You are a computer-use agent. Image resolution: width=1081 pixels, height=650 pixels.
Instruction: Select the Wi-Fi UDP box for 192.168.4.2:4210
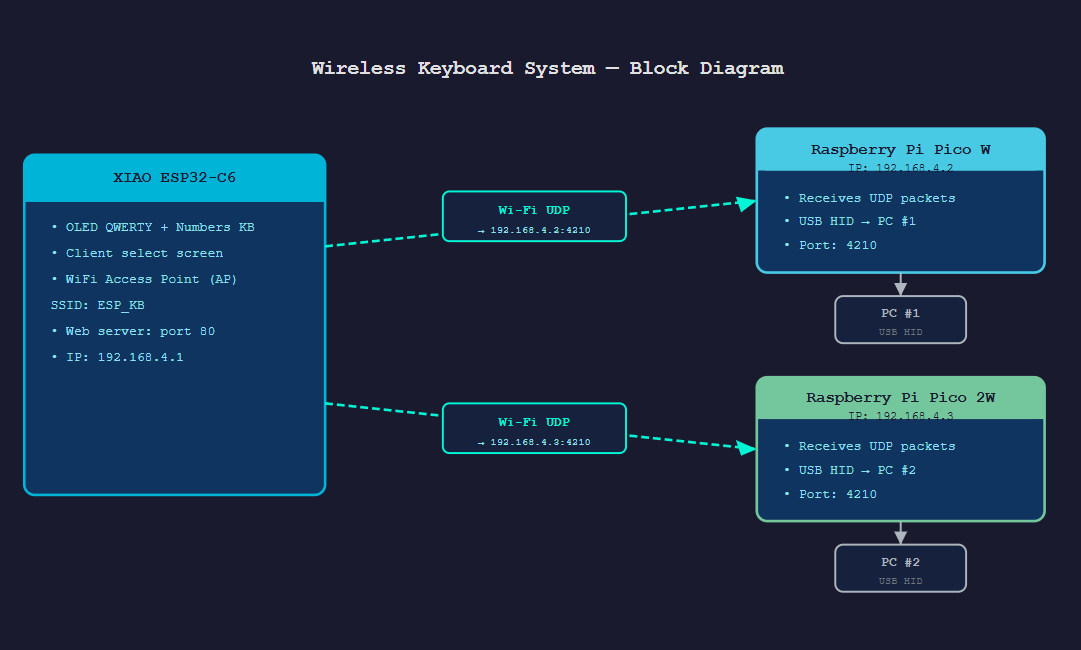(534, 216)
